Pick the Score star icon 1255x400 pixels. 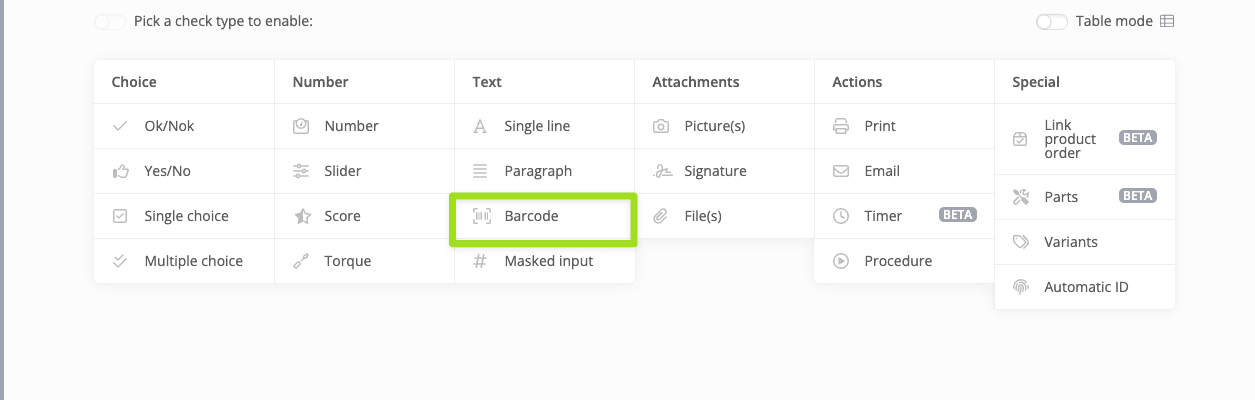click(x=301, y=216)
